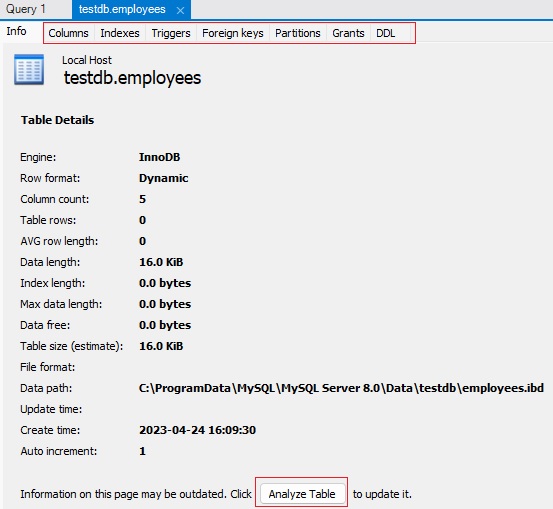Image resolution: width=553 pixels, height=509 pixels.
Task: Select the create time 2023-04-24 16:09:30
Action: 198,430
